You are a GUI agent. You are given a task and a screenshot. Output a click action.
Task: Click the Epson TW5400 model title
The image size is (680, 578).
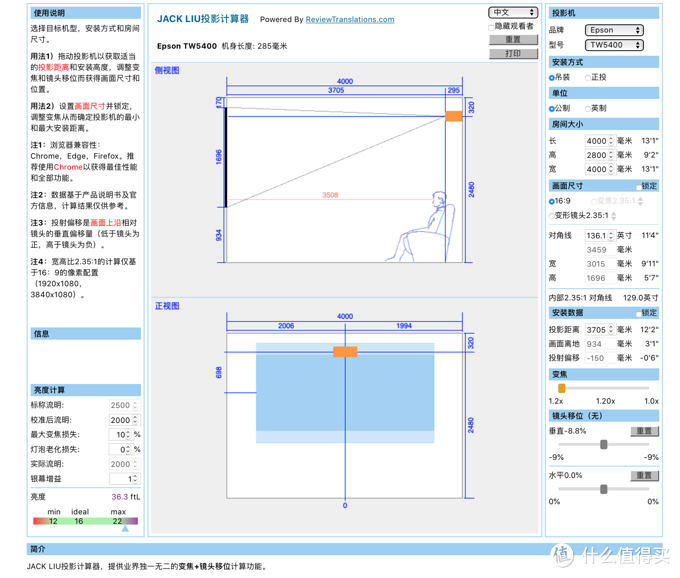(187, 46)
